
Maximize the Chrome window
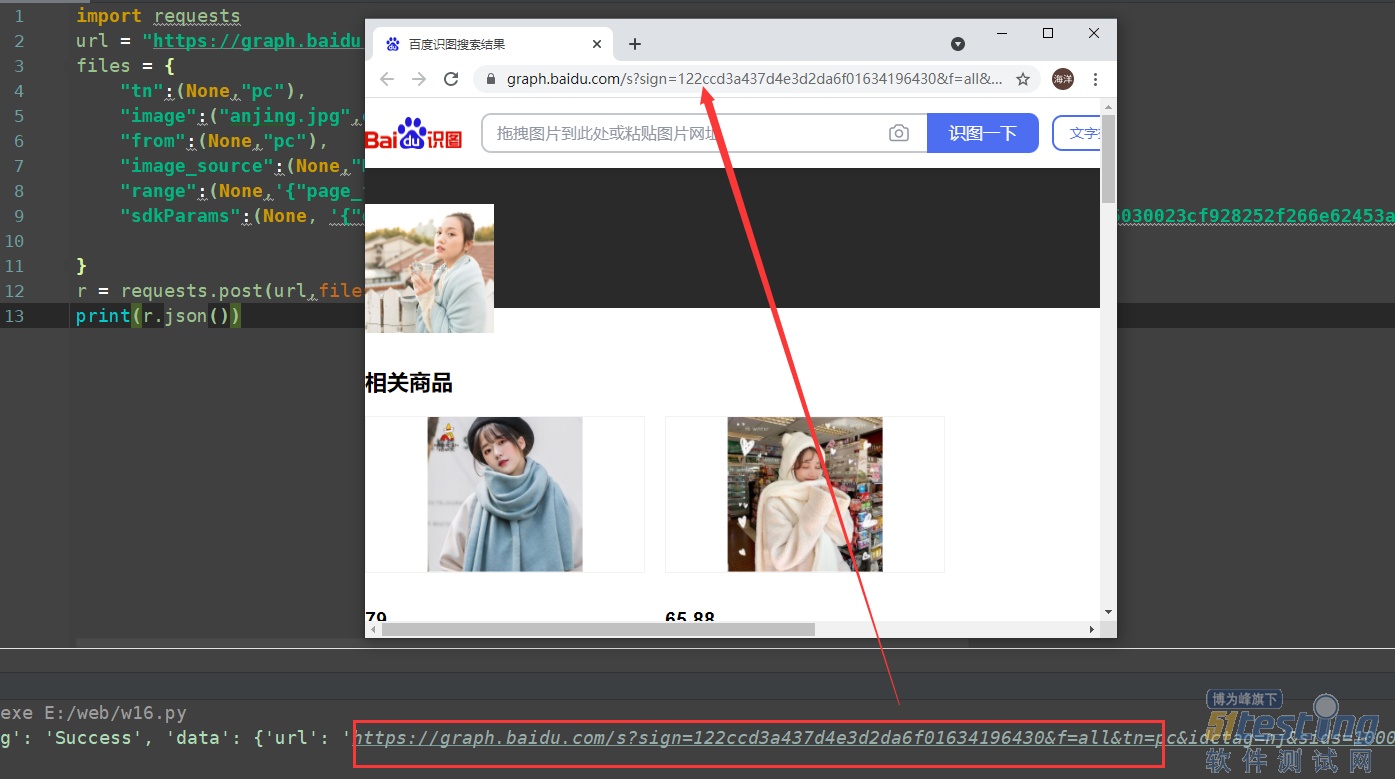(1048, 33)
